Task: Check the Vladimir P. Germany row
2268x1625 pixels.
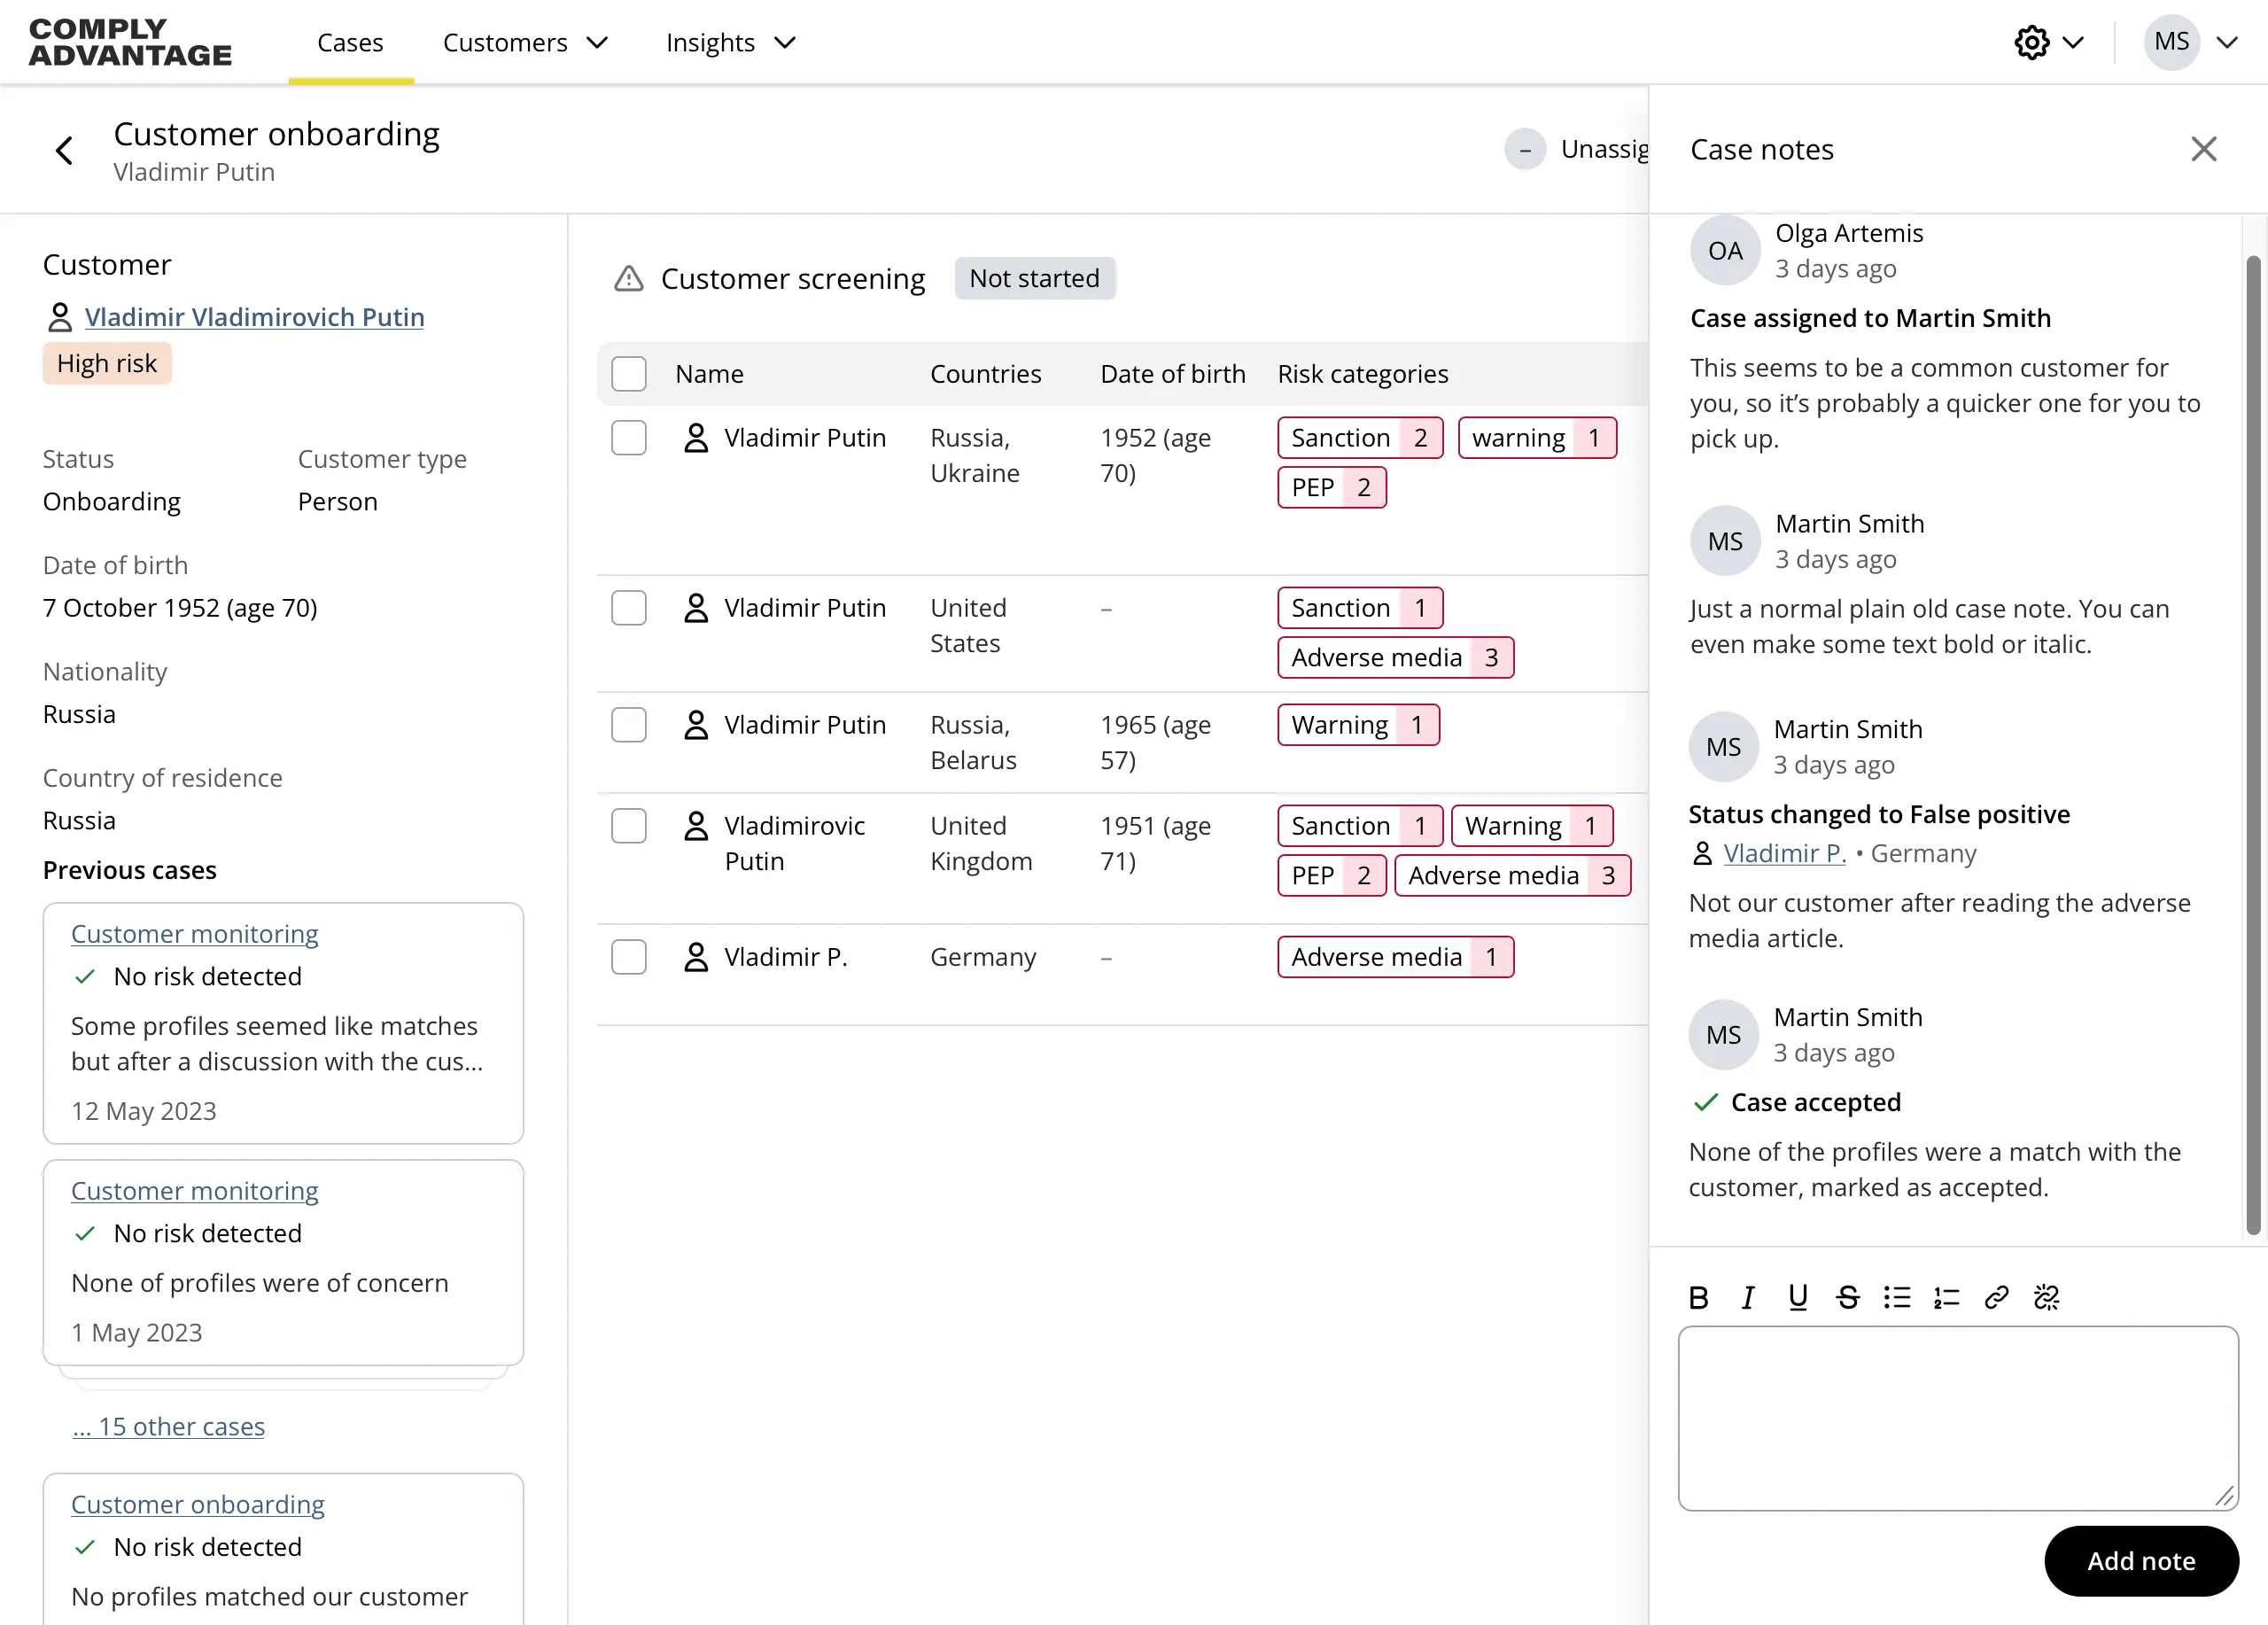Action: [629, 956]
